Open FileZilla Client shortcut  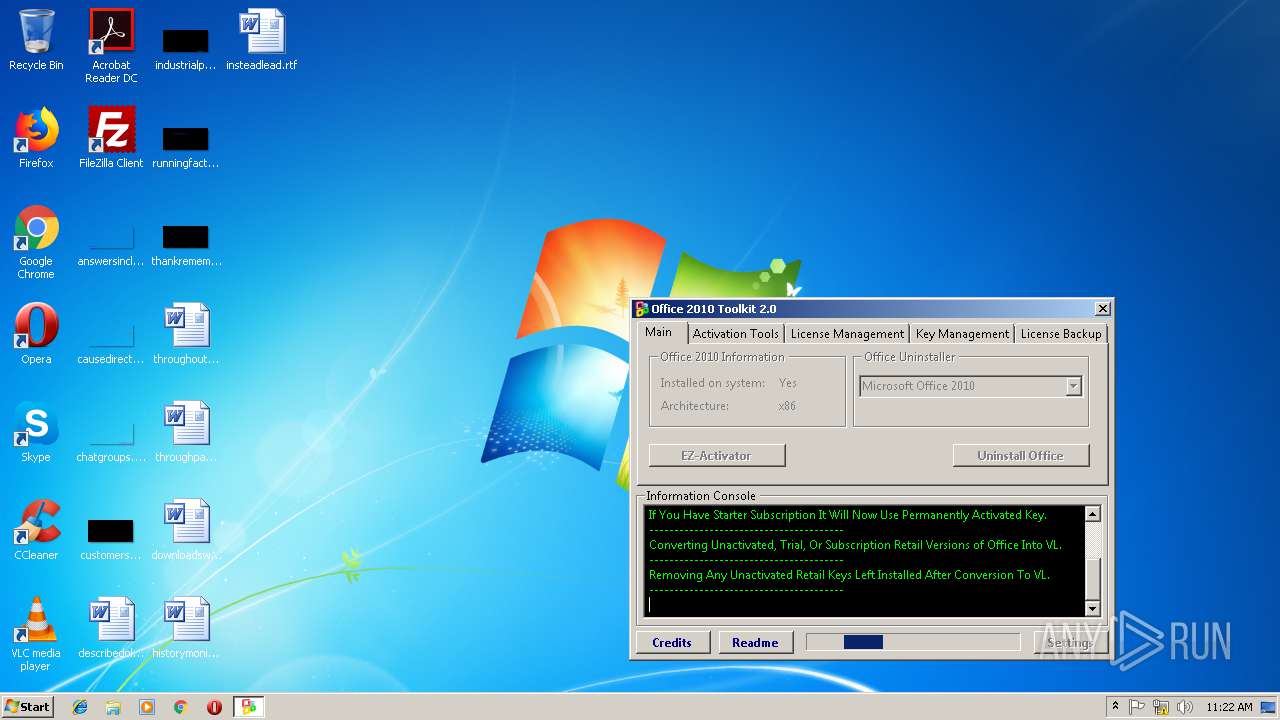tap(111, 138)
